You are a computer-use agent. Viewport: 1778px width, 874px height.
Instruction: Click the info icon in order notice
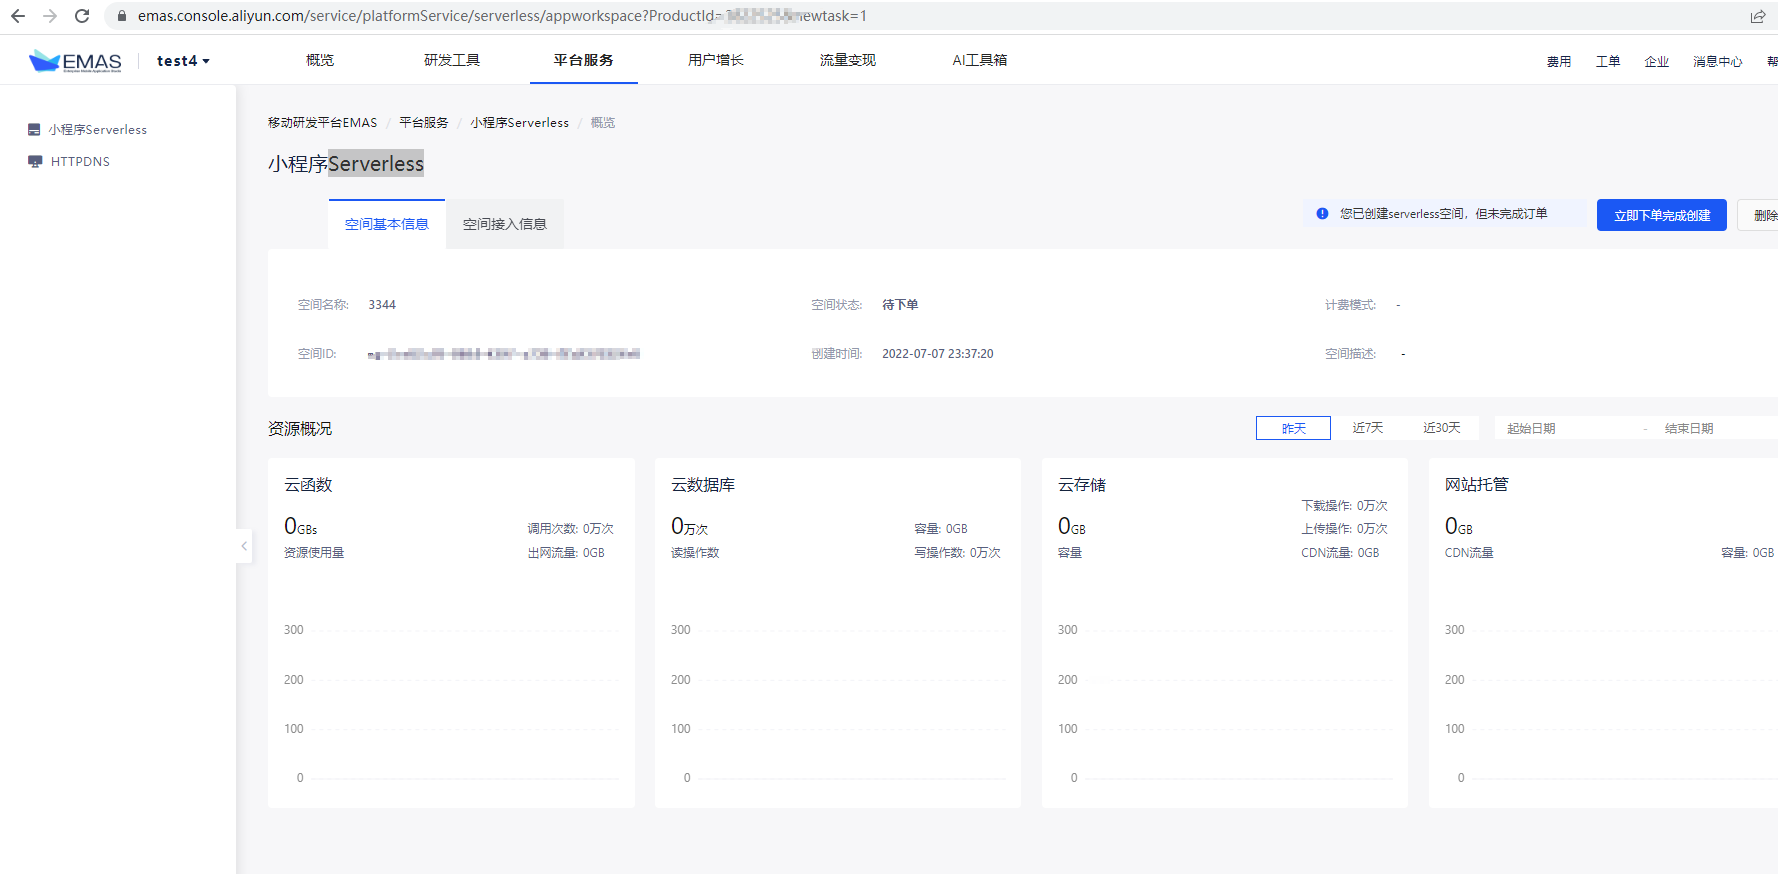tap(1322, 214)
